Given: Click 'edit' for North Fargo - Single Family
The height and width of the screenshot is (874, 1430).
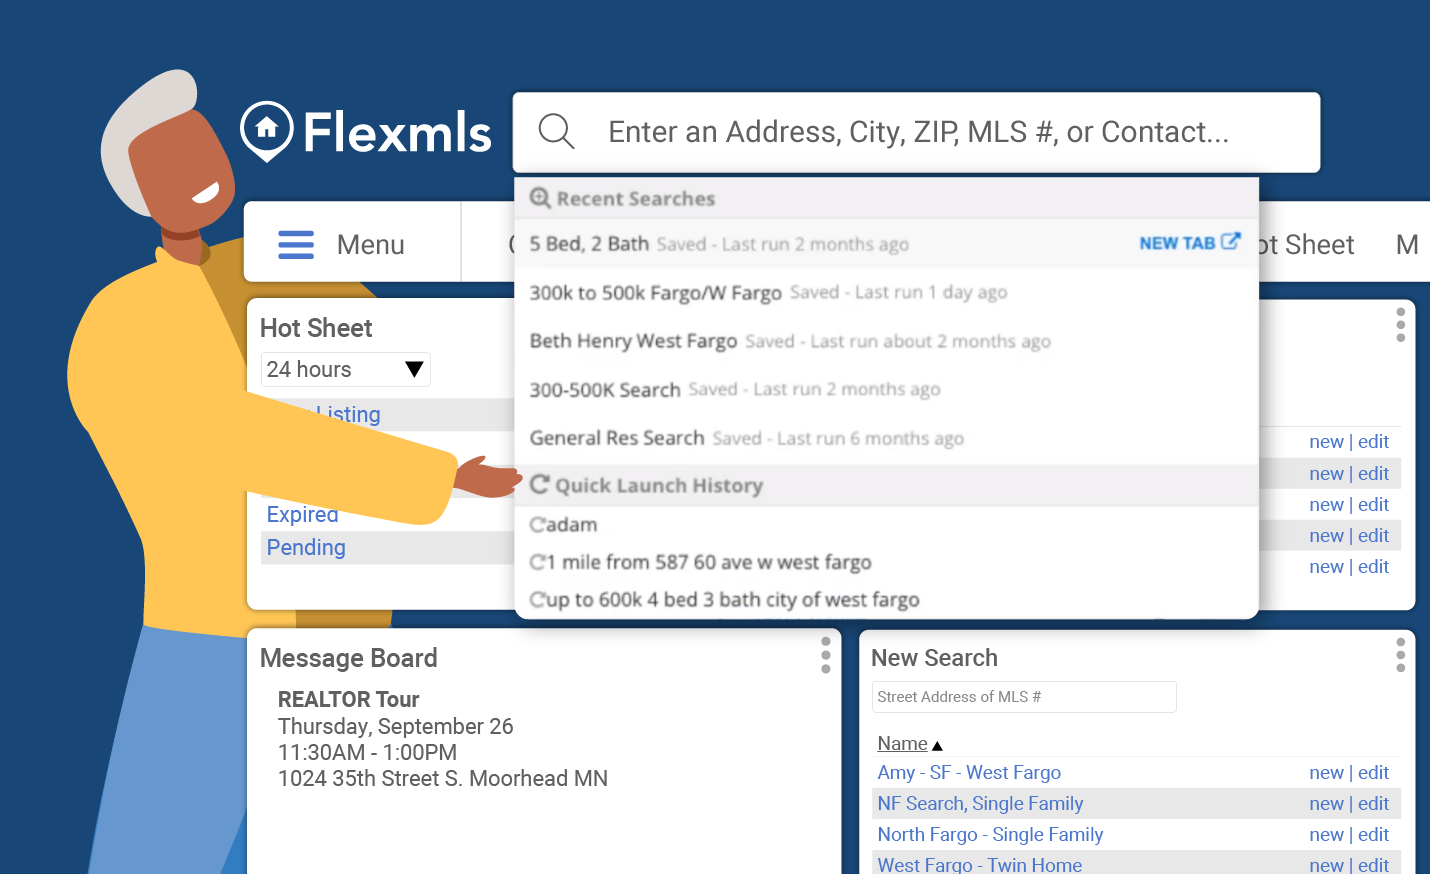Looking at the screenshot, I should (1373, 834).
